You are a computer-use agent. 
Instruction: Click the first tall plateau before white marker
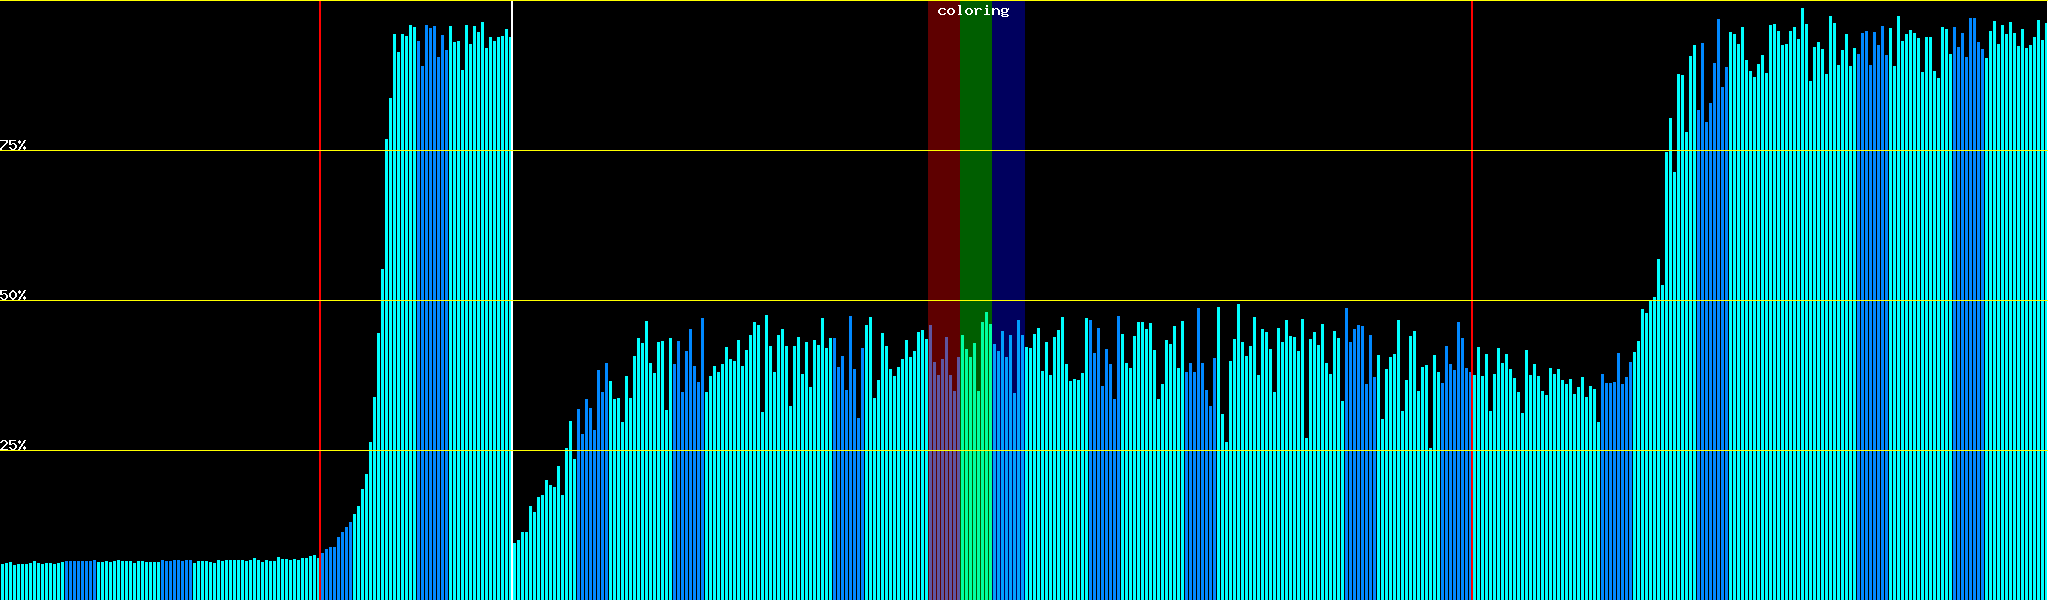pos(450,300)
